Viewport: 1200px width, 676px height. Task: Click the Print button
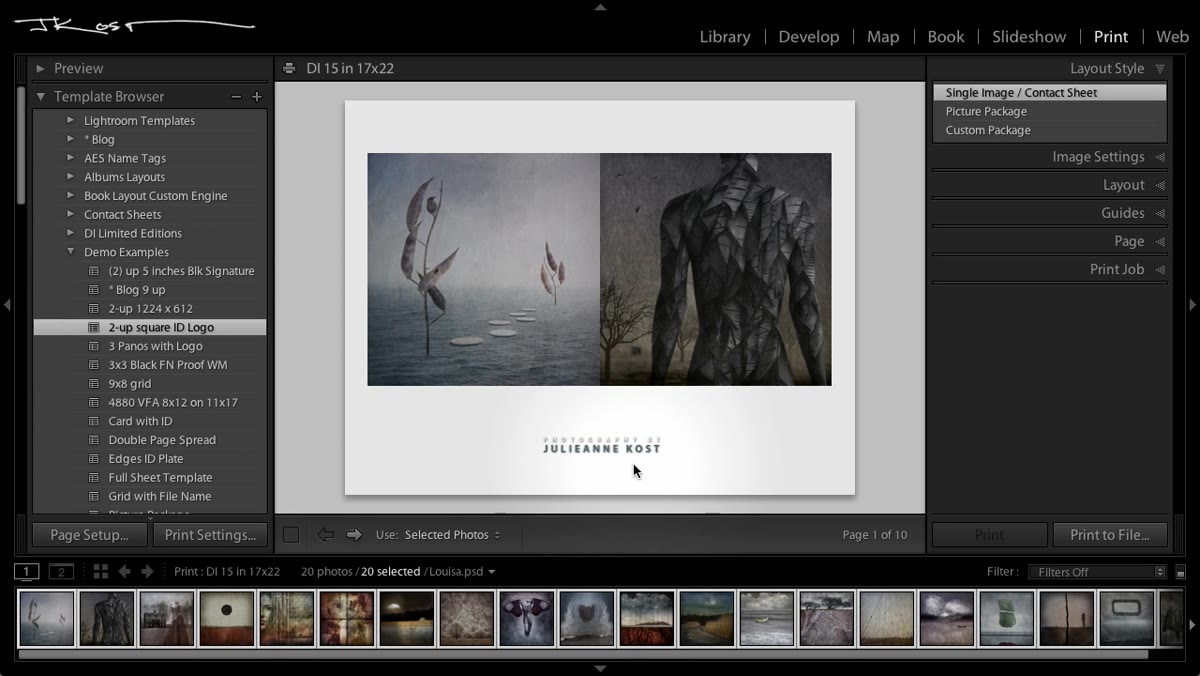(990, 535)
